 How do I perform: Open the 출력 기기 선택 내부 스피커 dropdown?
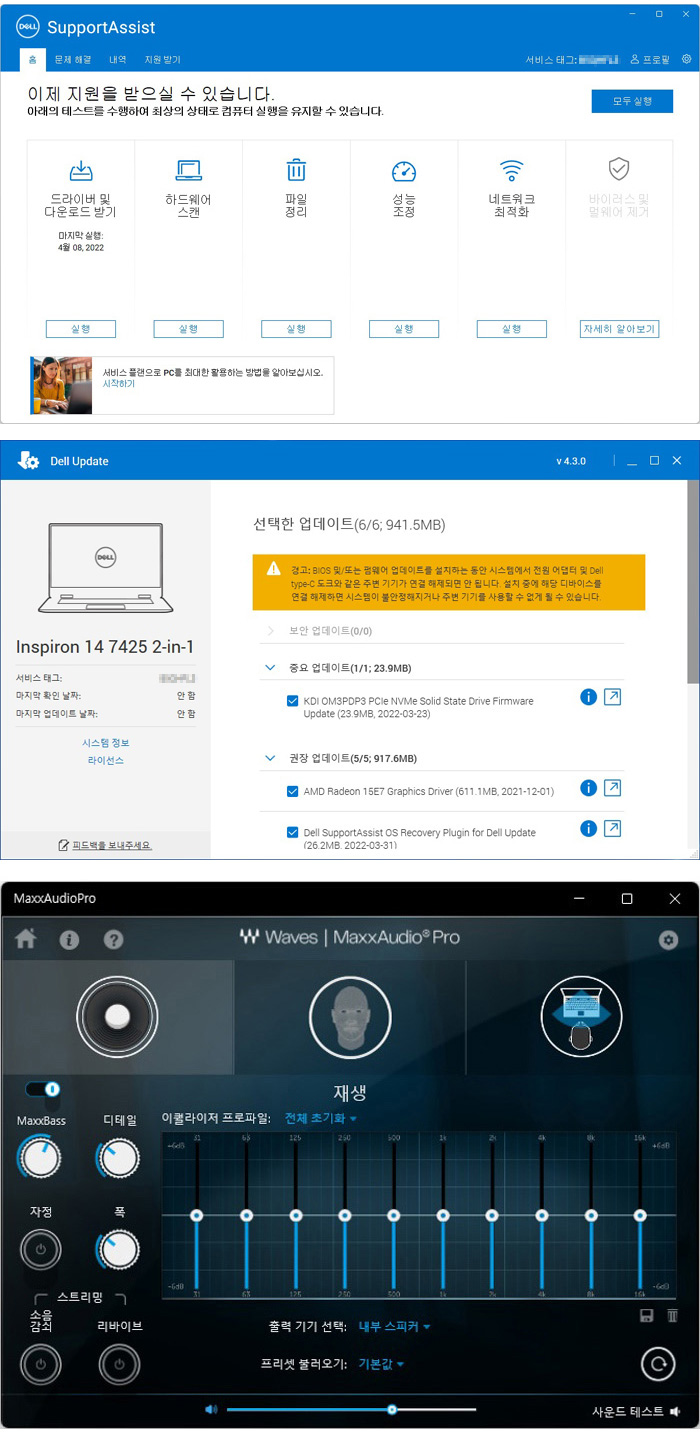coord(395,1326)
